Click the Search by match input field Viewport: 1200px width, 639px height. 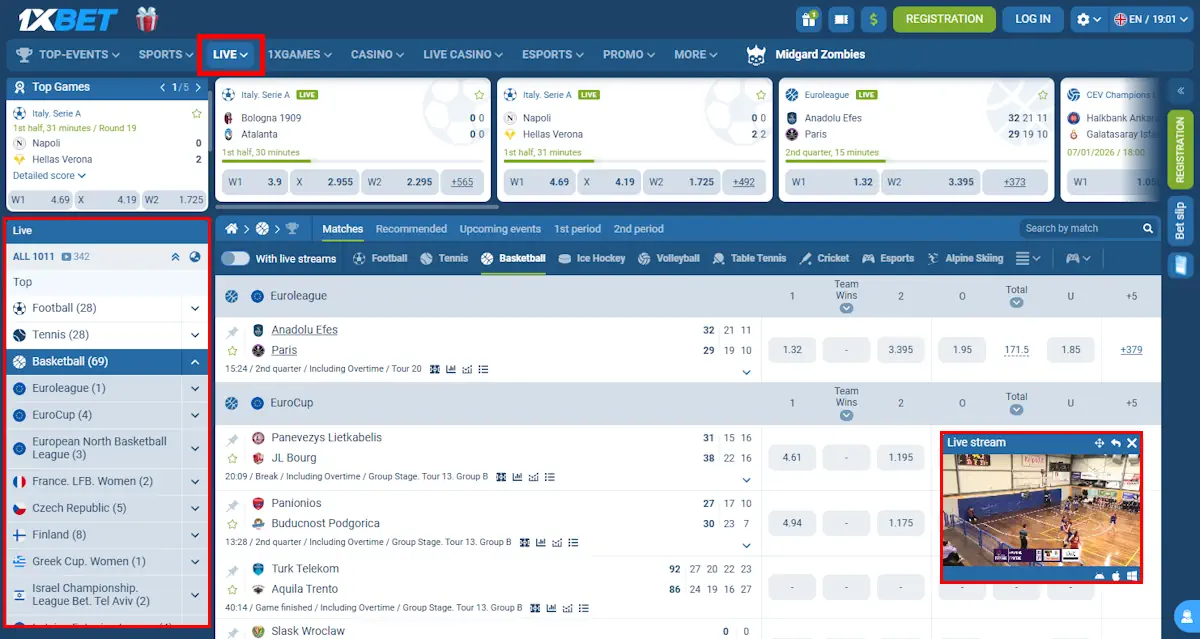click(1080, 229)
